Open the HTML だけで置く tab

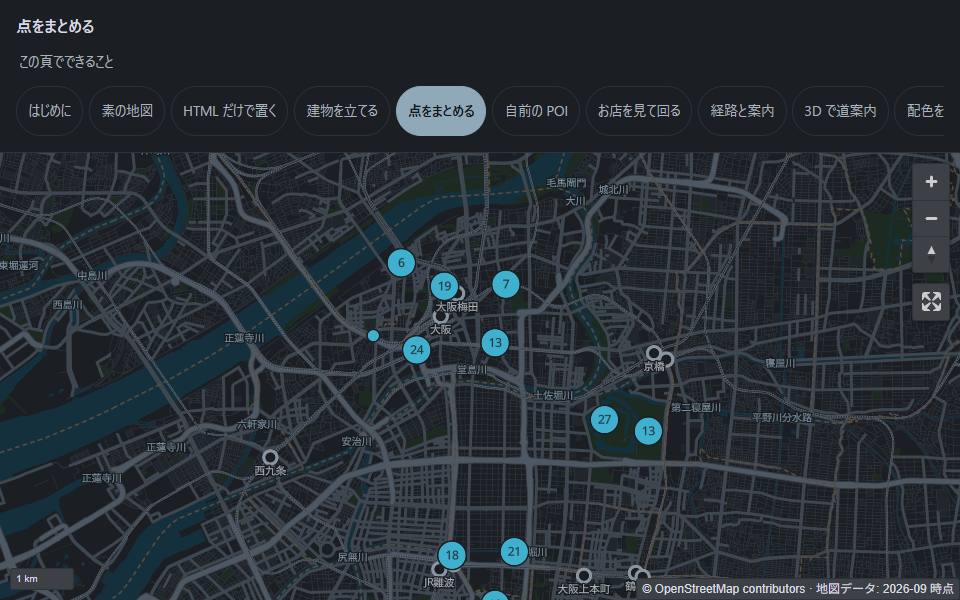(230, 111)
